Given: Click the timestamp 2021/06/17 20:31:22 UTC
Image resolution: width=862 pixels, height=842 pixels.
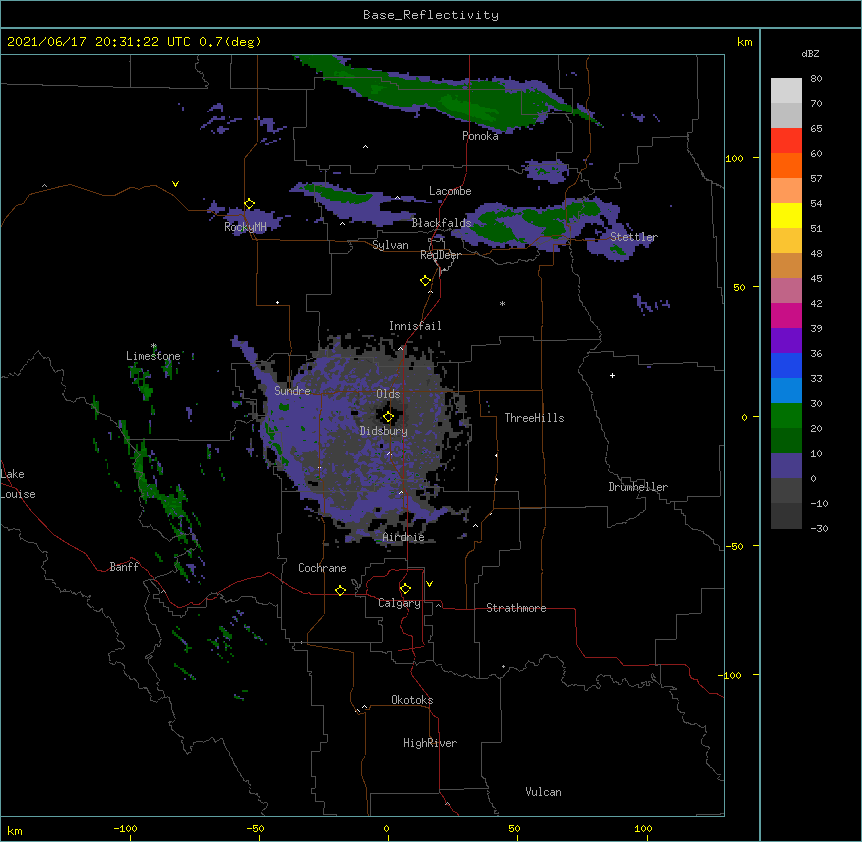Looking at the screenshot, I should [x=99, y=42].
